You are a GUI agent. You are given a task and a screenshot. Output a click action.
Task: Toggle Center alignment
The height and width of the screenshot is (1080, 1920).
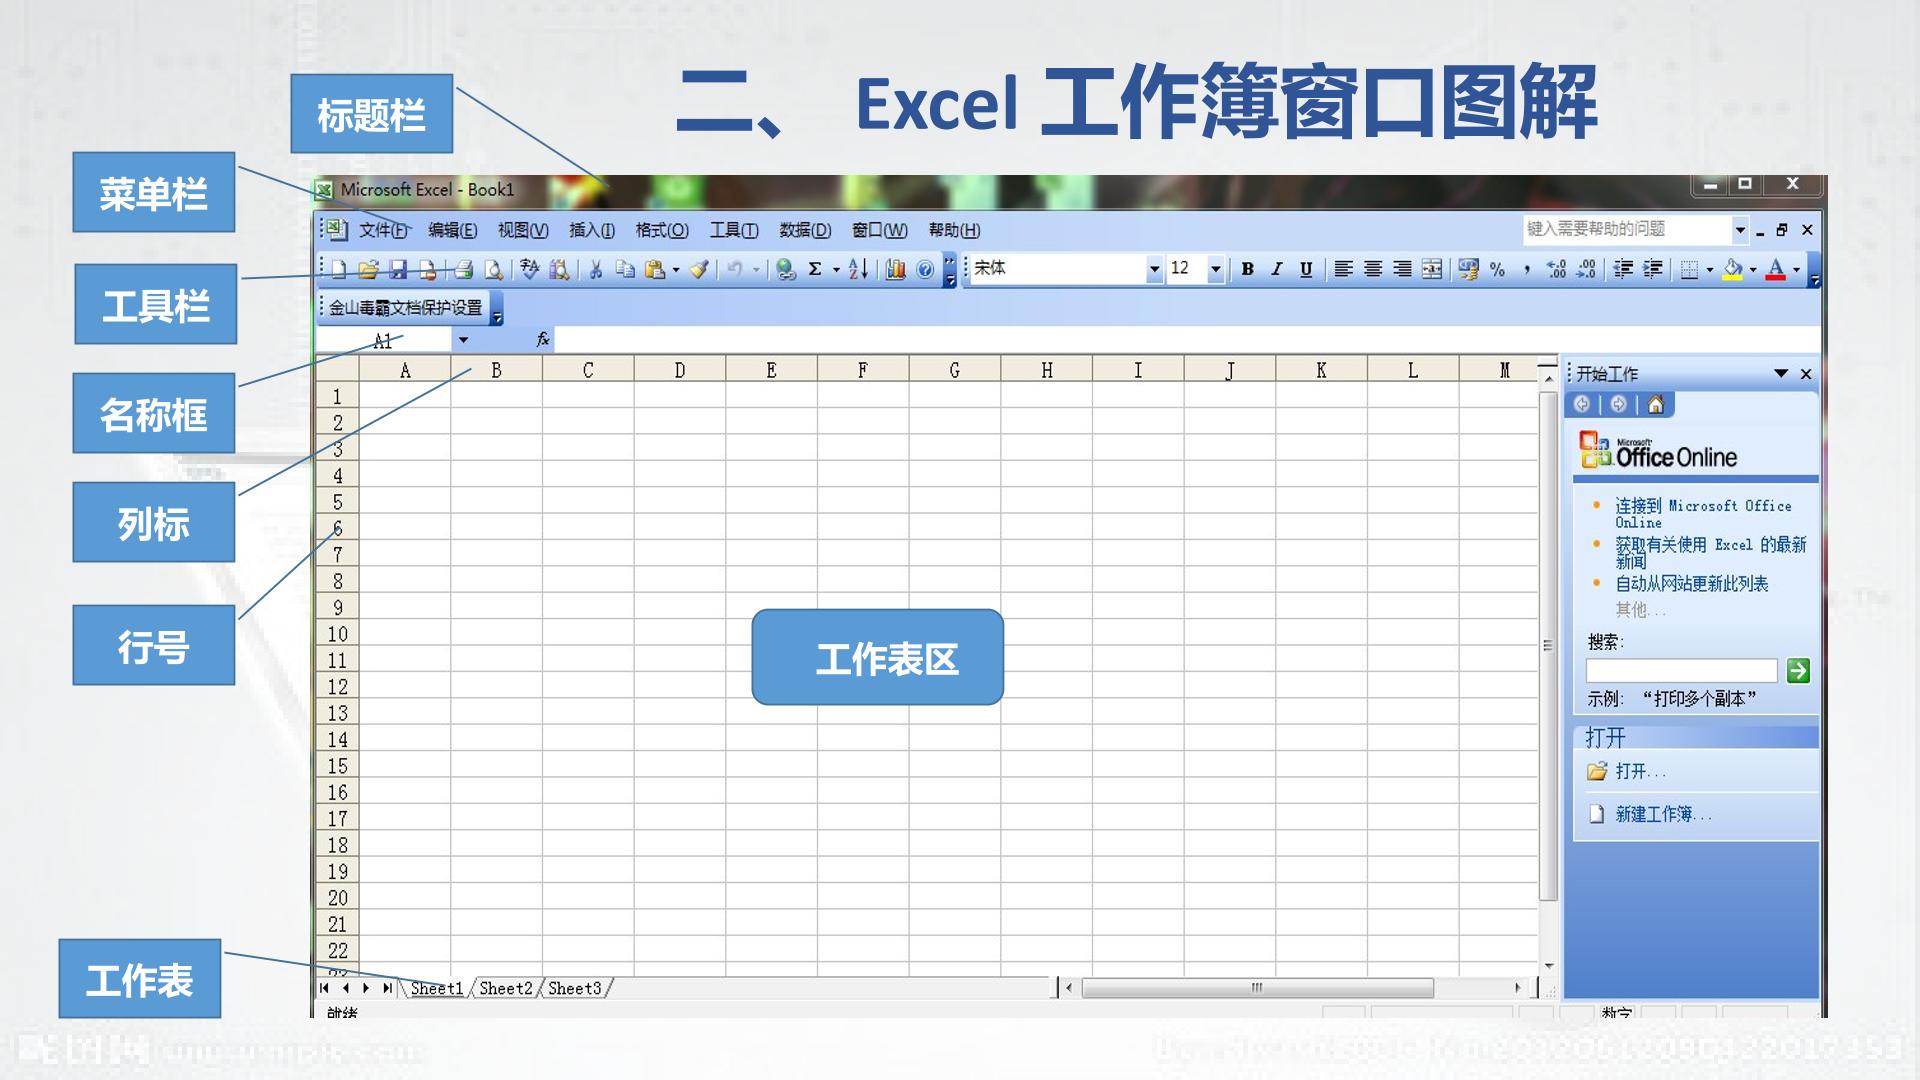1373,269
